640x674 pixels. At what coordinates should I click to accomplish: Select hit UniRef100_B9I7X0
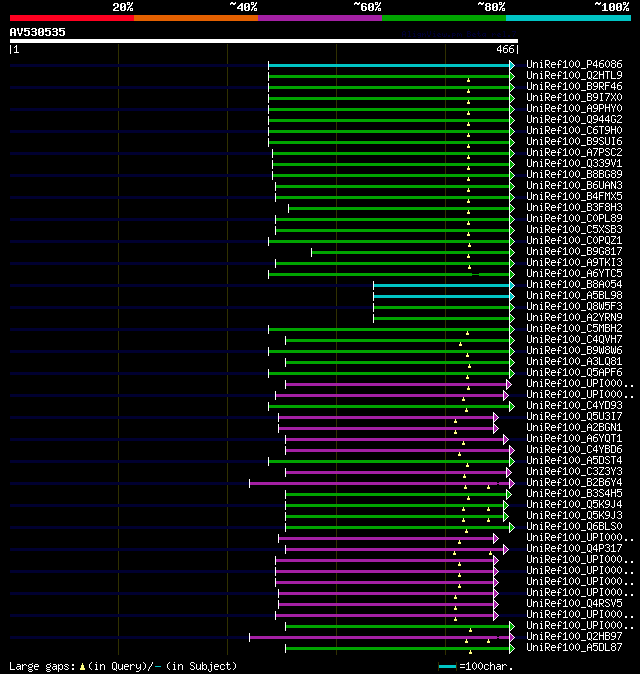coord(574,98)
